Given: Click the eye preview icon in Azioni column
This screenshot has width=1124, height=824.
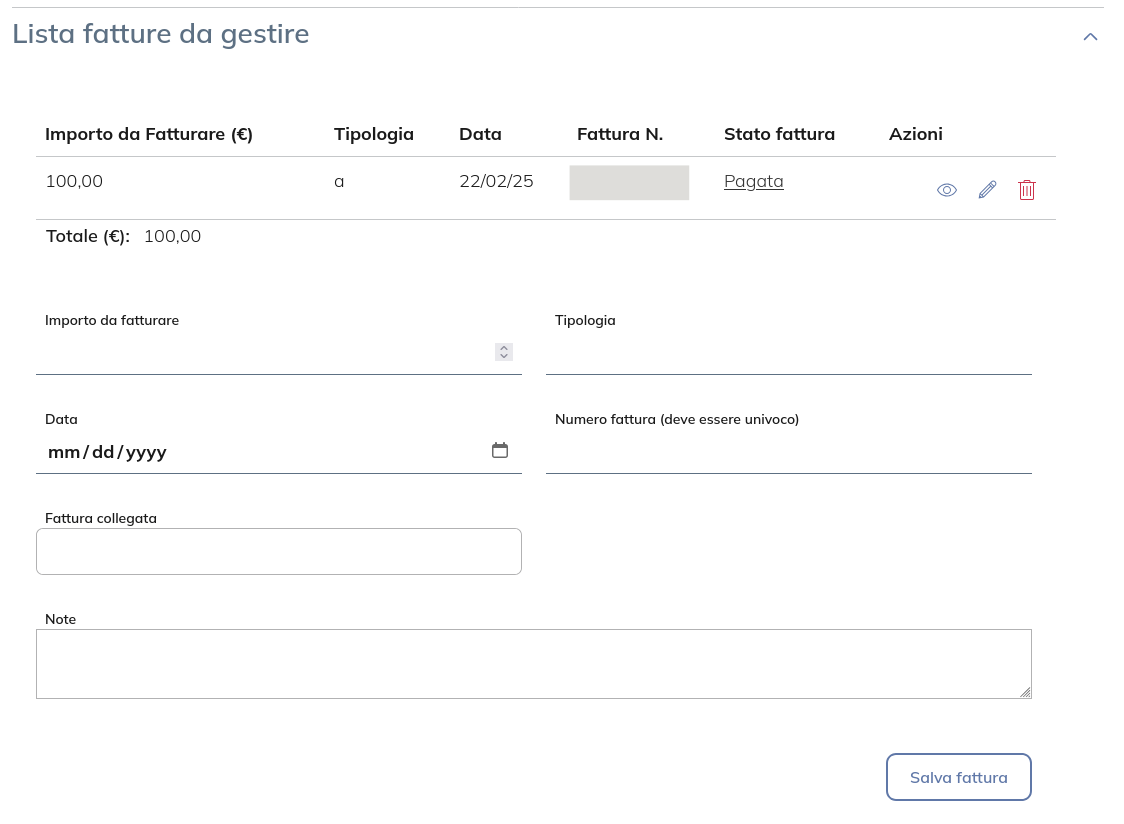Looking at the screenshot, I should [x=947, y=189].
